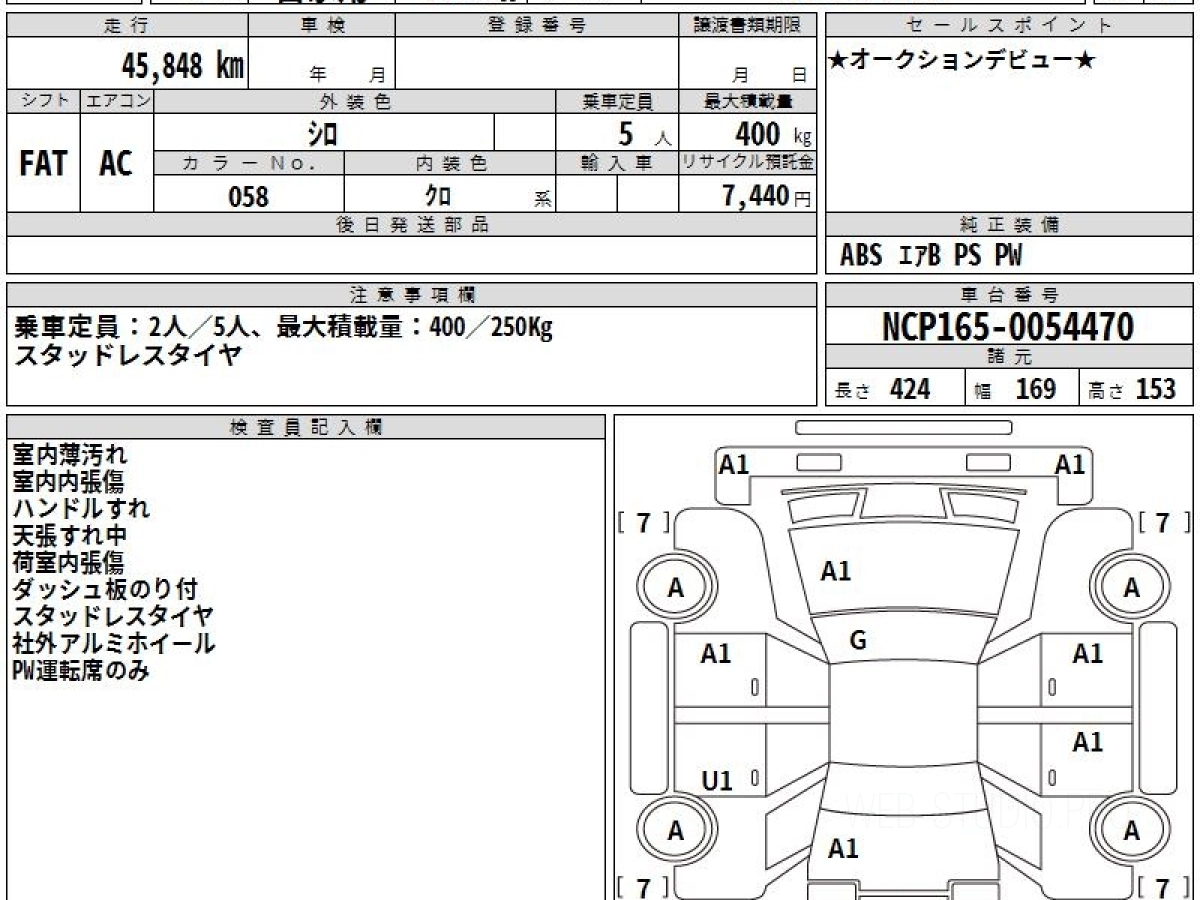Select the 車台番号 header
The image size is (1200, 900).
click(x=1009, y=295)
